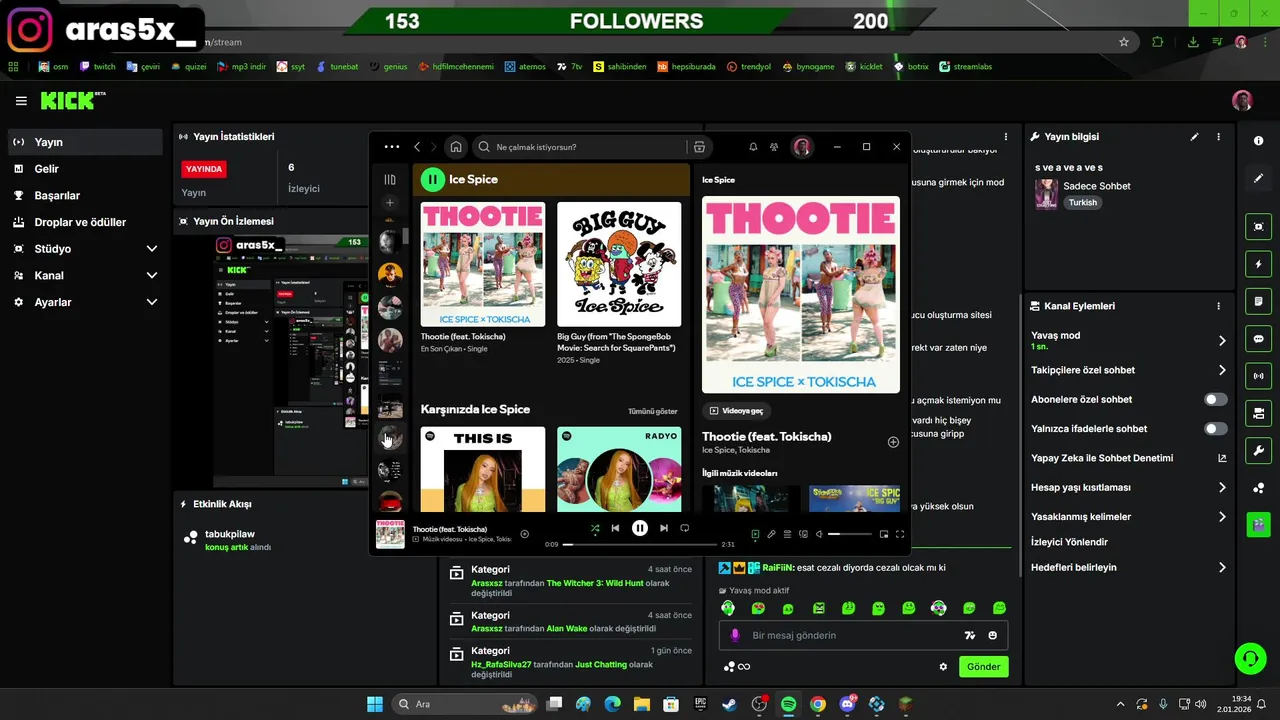Open the Windows Start menu

tap(375, 704)
